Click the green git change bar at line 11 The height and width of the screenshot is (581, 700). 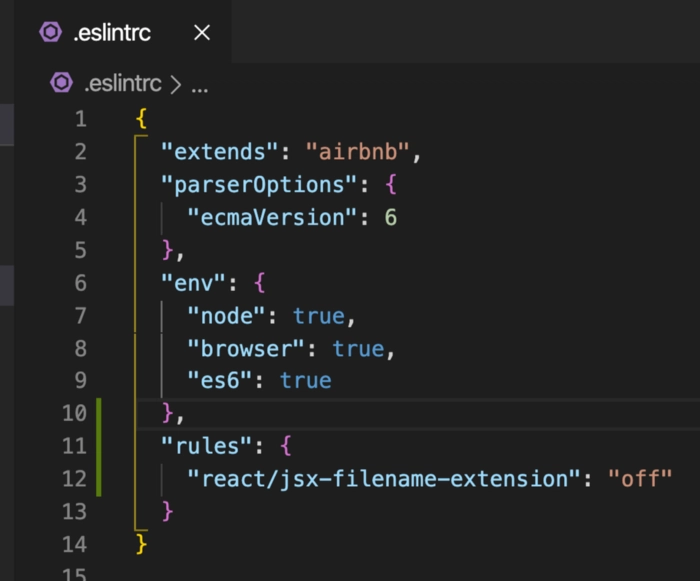99,447
